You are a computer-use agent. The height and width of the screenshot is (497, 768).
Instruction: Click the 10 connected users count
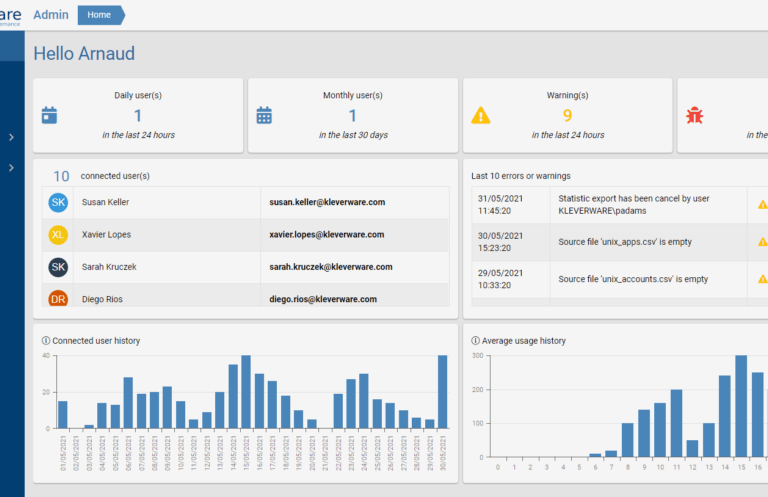click(61, 176)
